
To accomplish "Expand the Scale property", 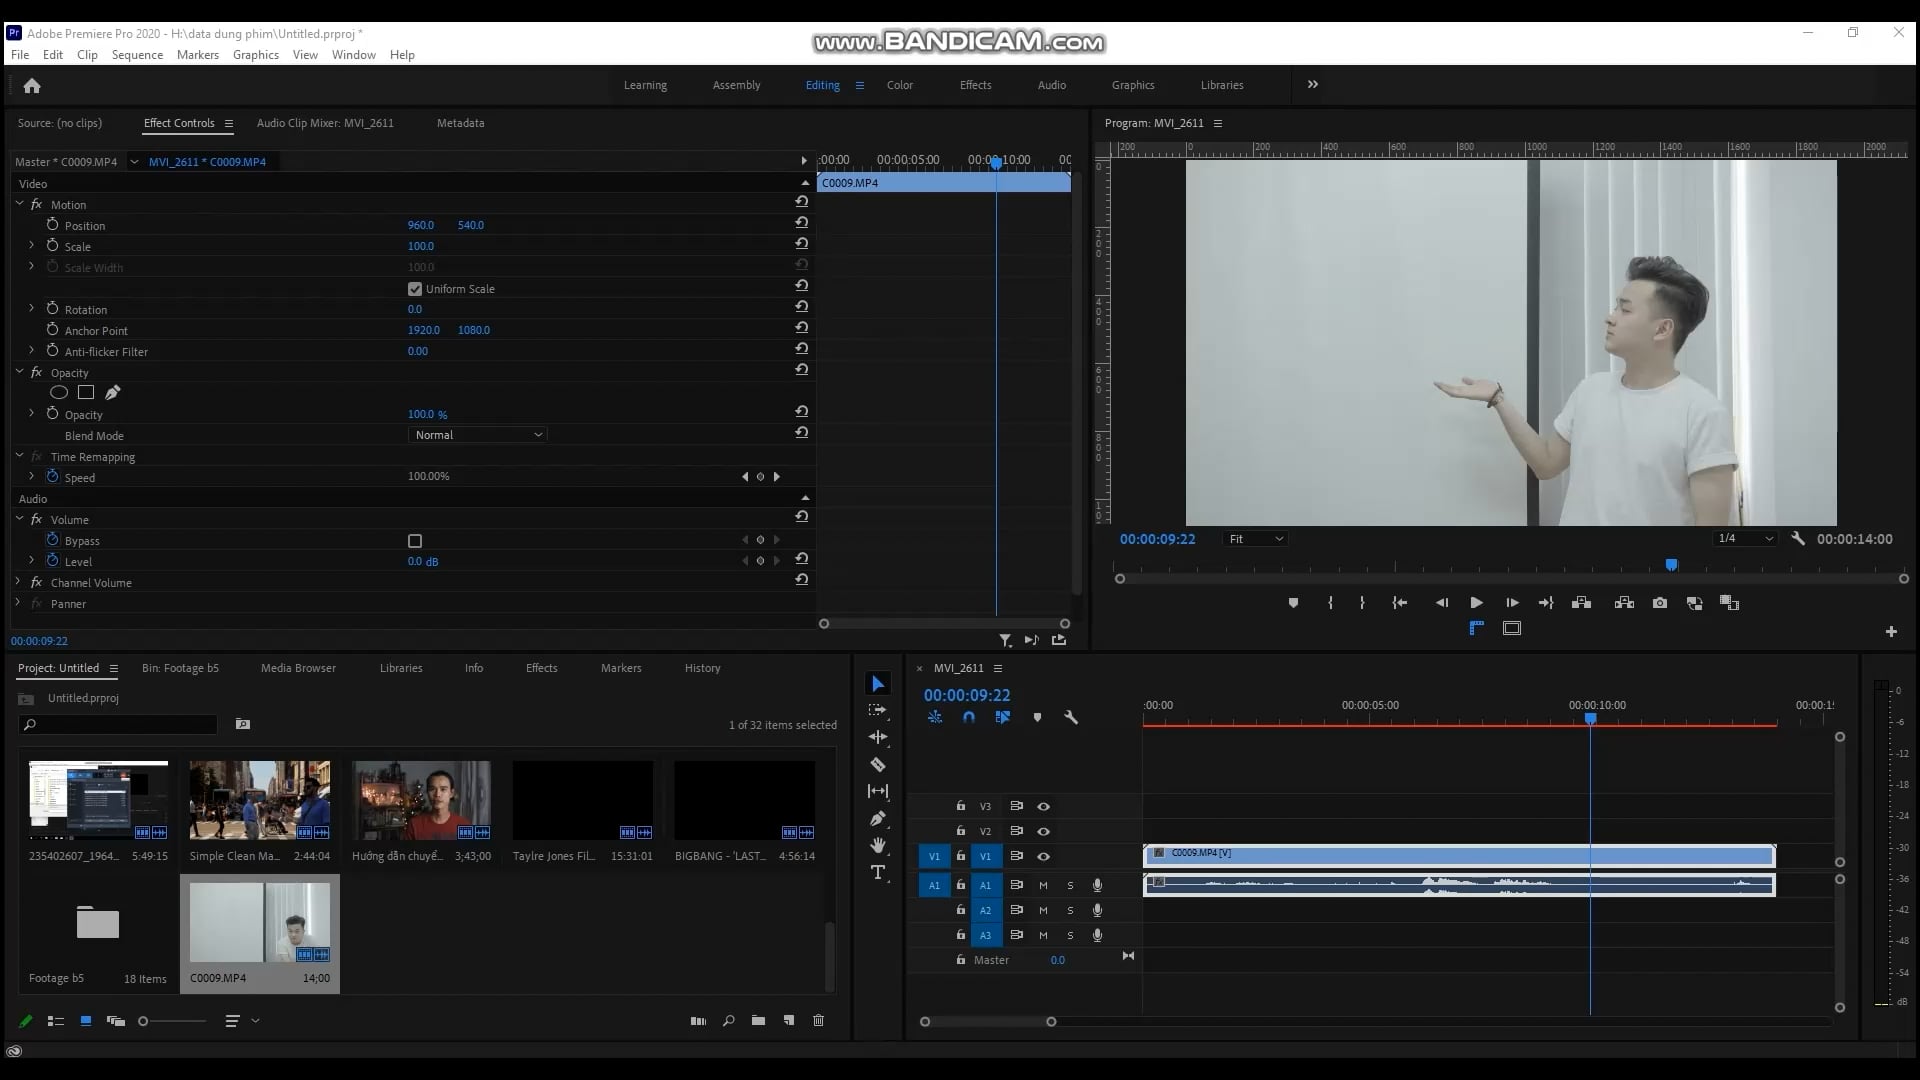I will (x=31, y=246).
